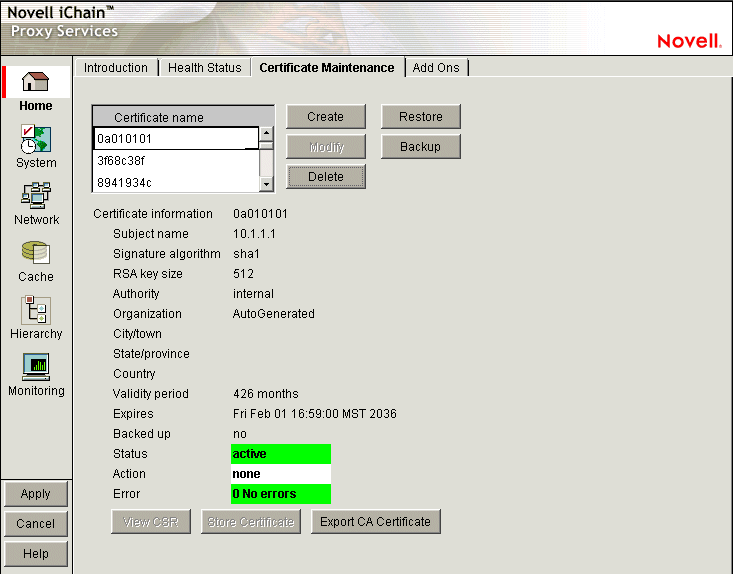Click the Action value none field
Viewport: 733px width, 574px height.
(281, 474)
